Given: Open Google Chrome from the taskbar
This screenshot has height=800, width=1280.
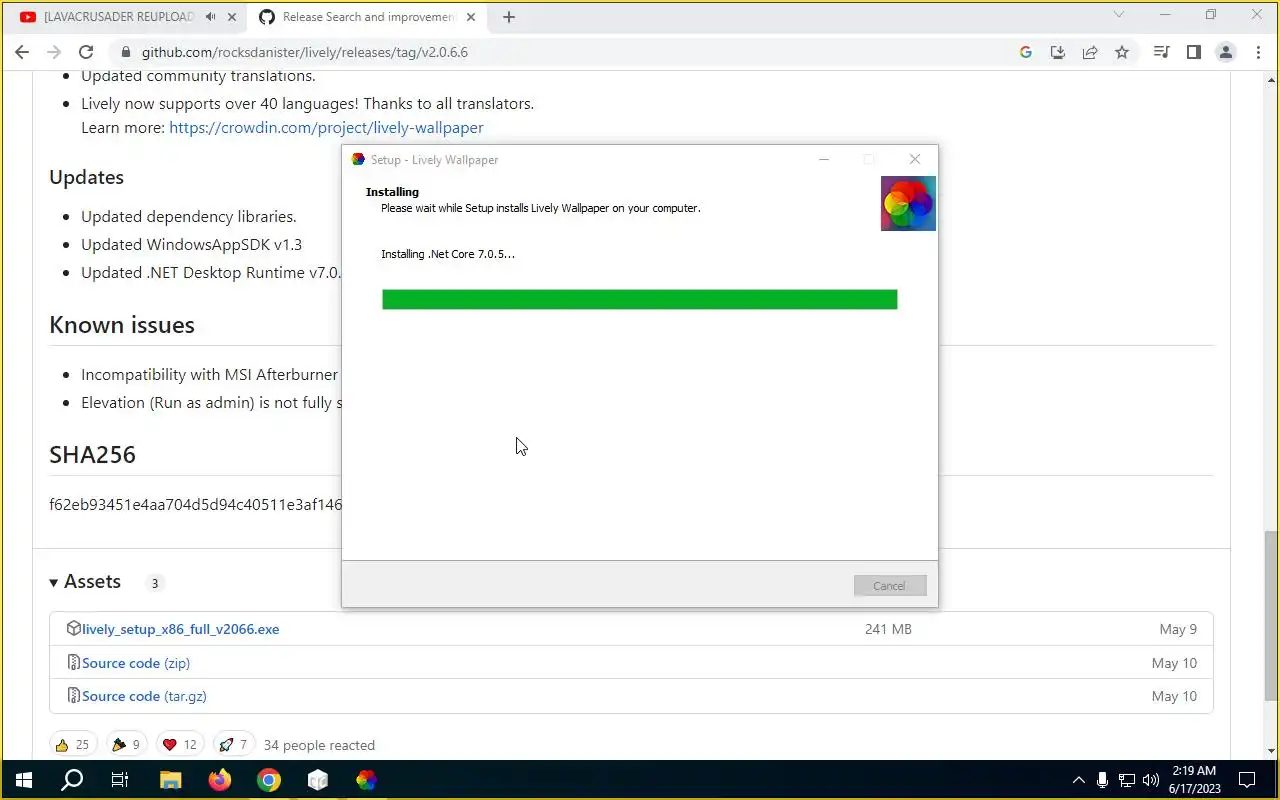Looking at the screenshot, I should 268,780.
